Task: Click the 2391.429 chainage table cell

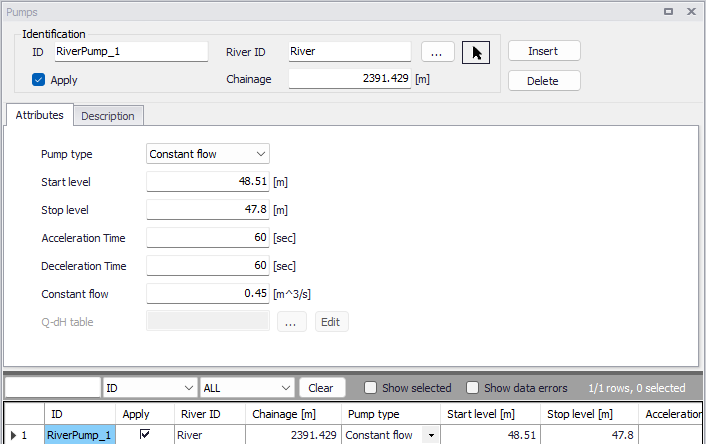Action: coord(294,435)
